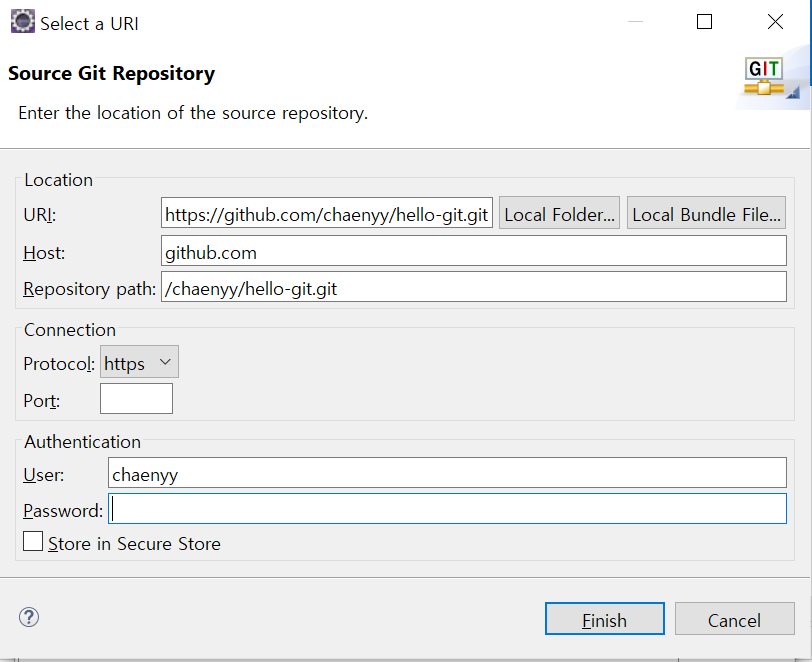Click the Source Git Repository heading
812x662 pixels.
[x=111, y=74]
